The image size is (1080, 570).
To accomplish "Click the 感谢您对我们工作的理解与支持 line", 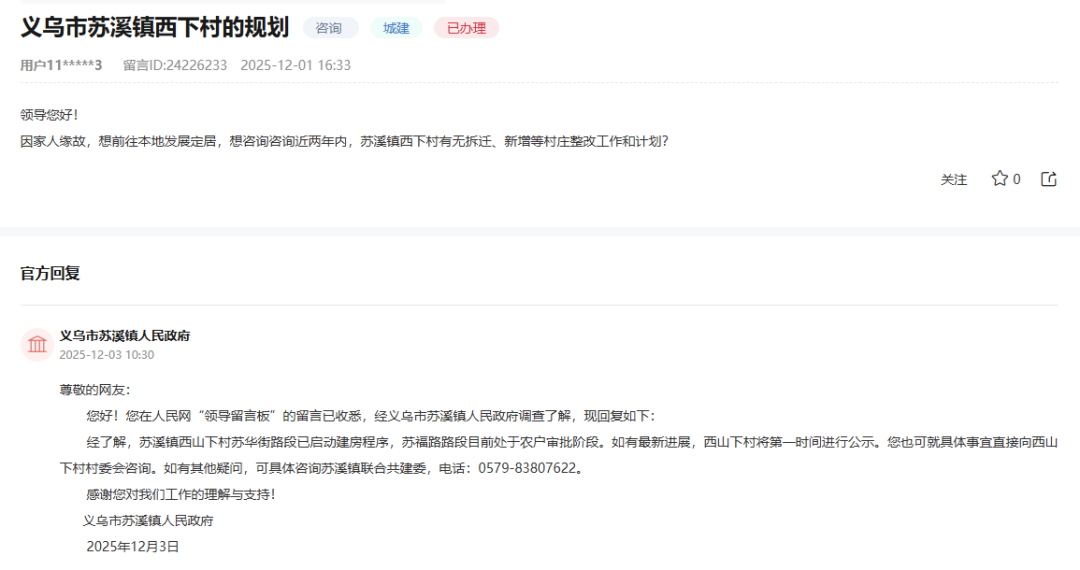I will (x=180, y=494).
